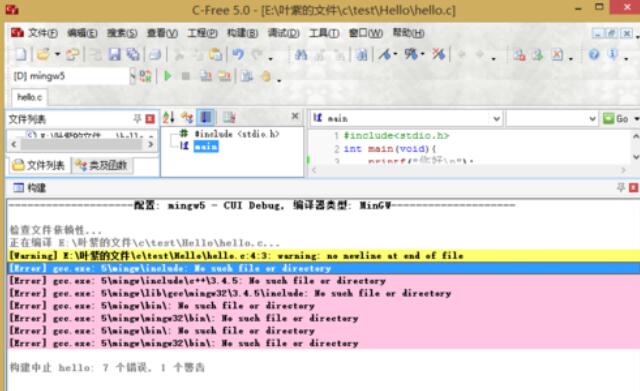Select the hello.c editor tab

point(29,97)
